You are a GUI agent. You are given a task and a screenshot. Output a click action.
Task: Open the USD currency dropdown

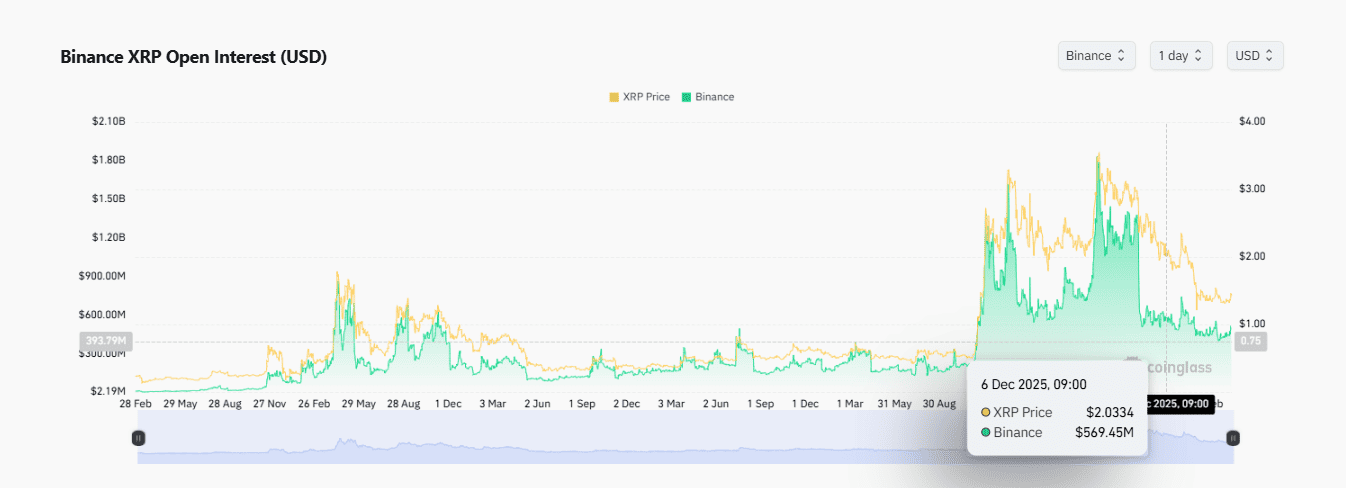(x=1254, y=56)
